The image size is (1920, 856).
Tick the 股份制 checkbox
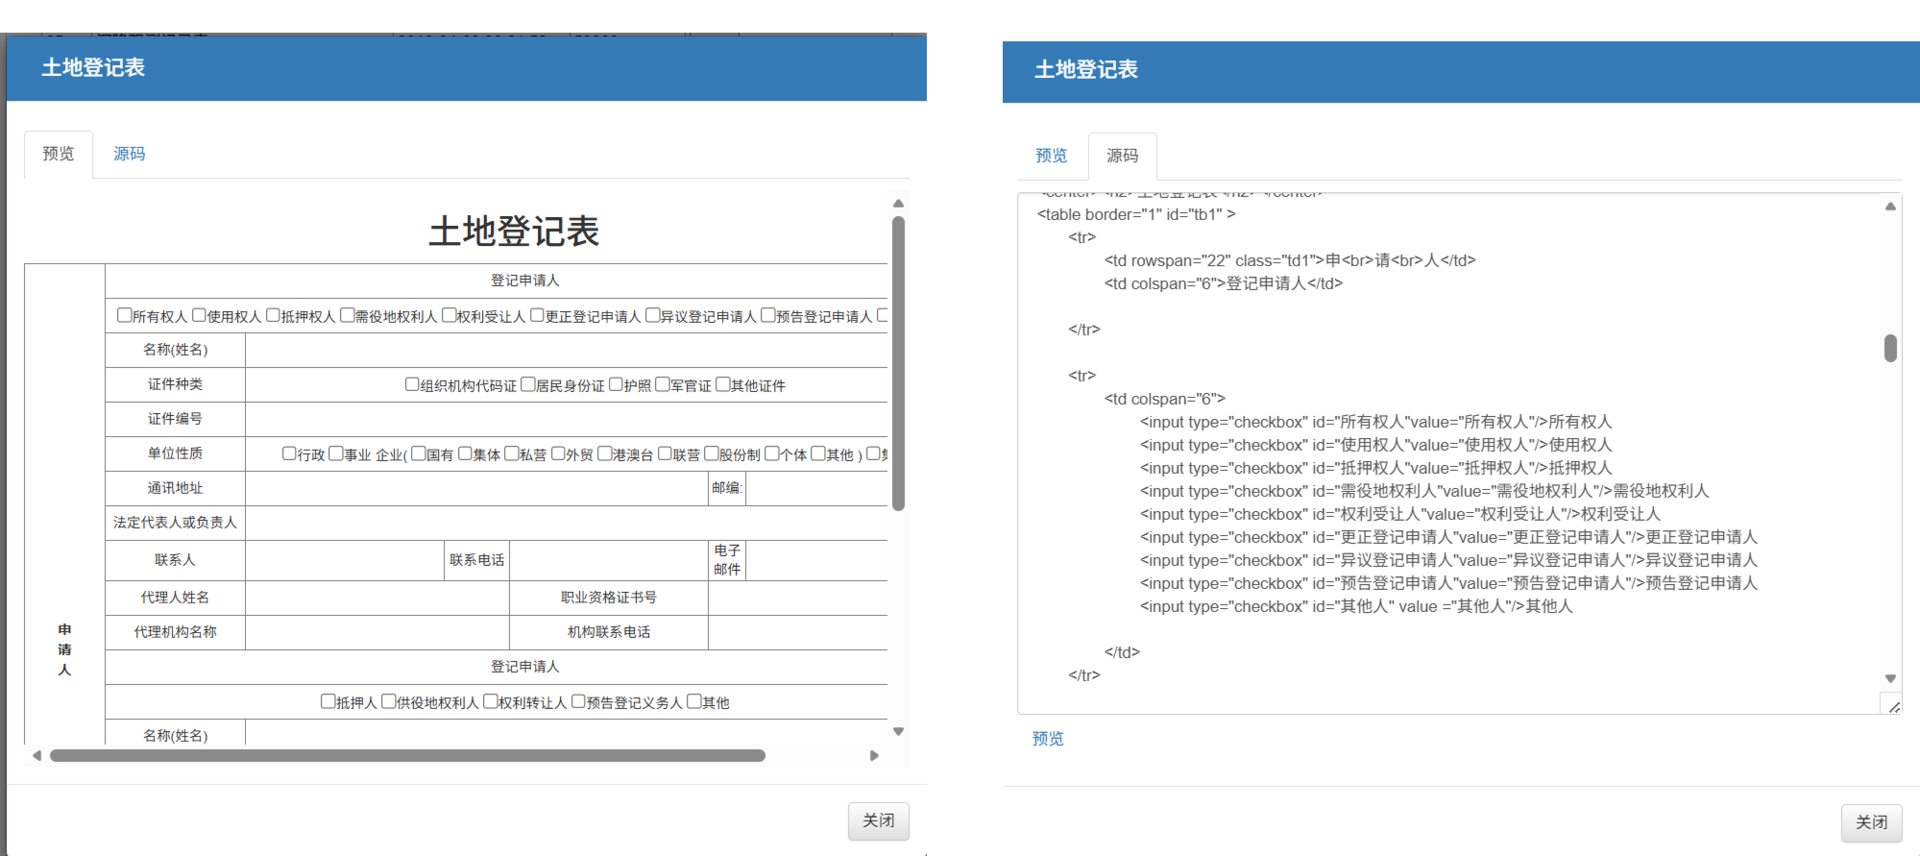pyautogui.click(x=711, y=453)
